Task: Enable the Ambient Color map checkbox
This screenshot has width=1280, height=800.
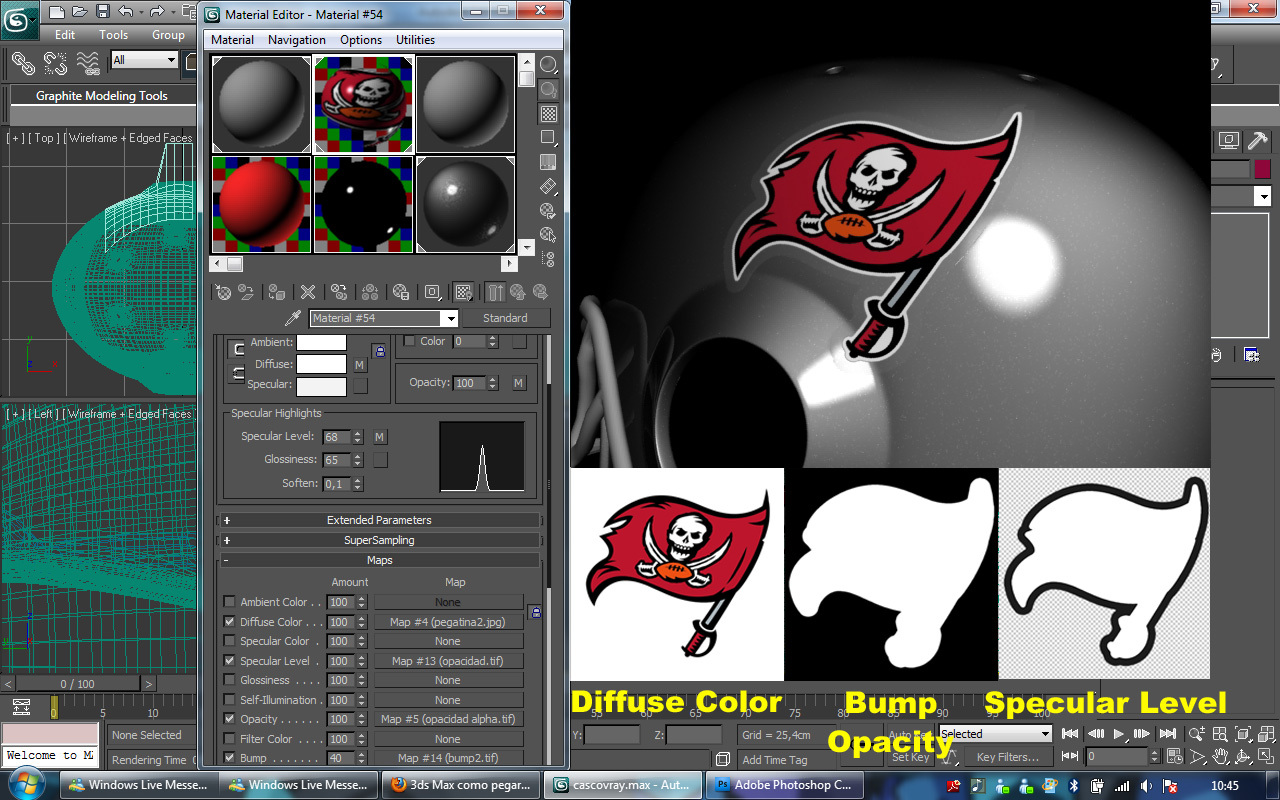Action: click(x=230, y=602)
